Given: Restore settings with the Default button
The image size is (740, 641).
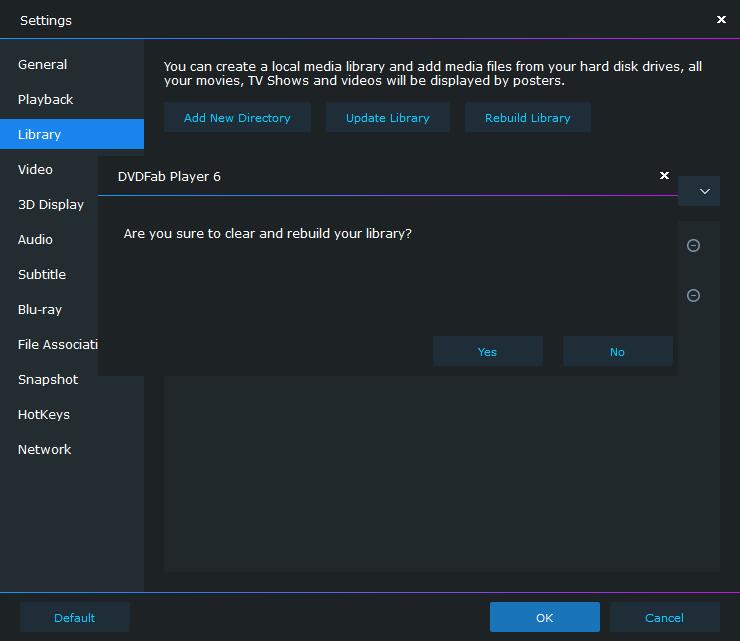Looking at the screenshot, I should click(75, 617).
